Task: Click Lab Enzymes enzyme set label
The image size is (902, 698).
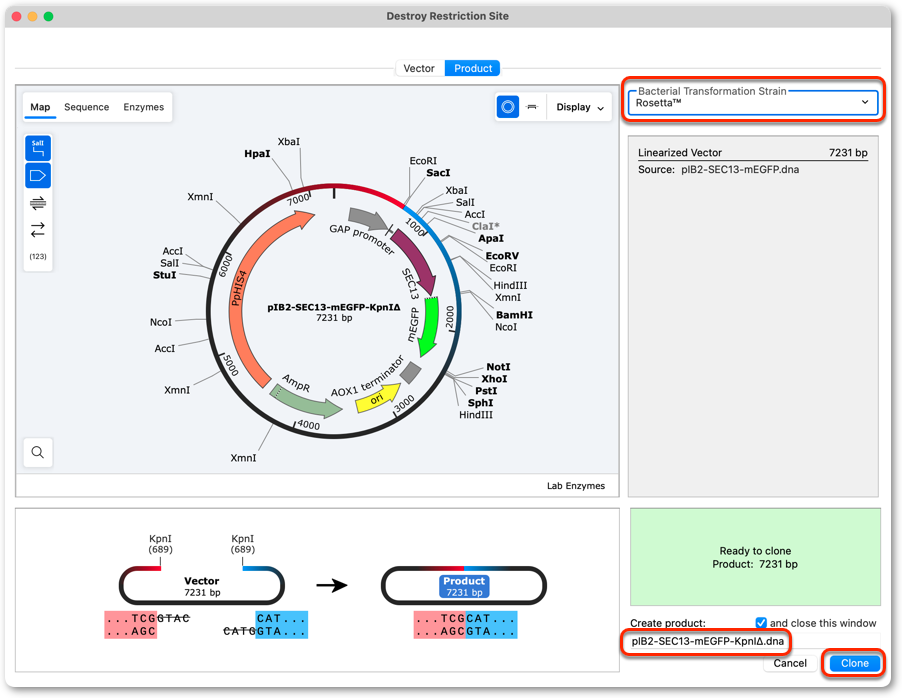Action: [576, 486]
